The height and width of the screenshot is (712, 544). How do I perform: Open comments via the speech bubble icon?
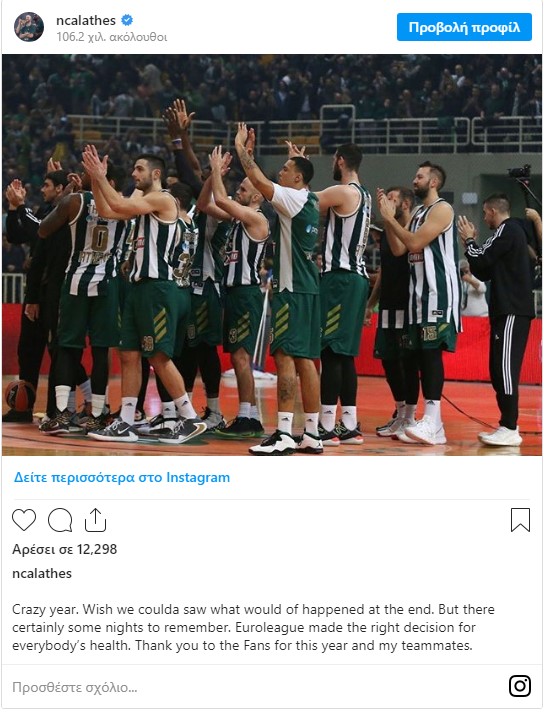click(60, 520)
